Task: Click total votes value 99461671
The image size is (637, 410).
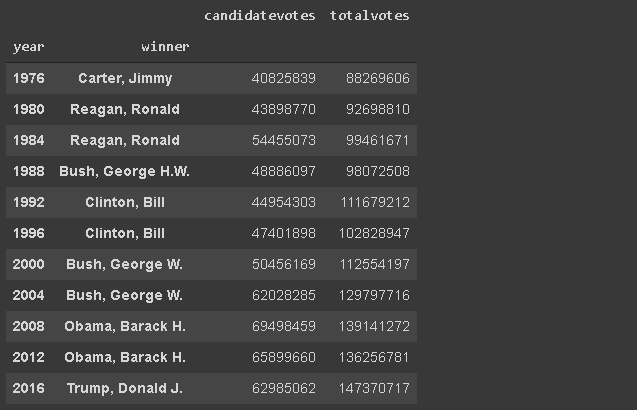Action: click(x=379, y=140)
